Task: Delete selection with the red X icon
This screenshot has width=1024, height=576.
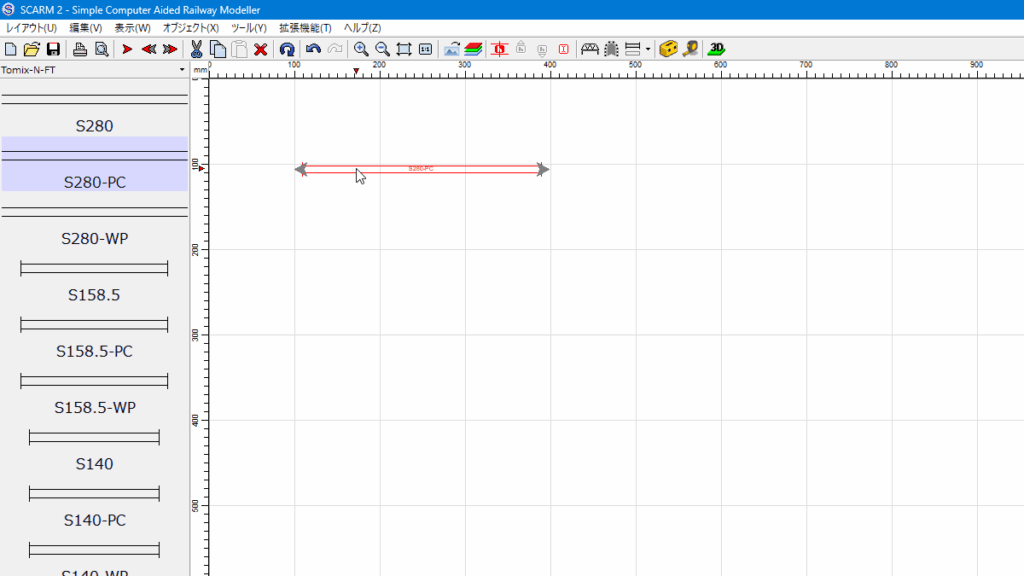Action: point(261,49)
